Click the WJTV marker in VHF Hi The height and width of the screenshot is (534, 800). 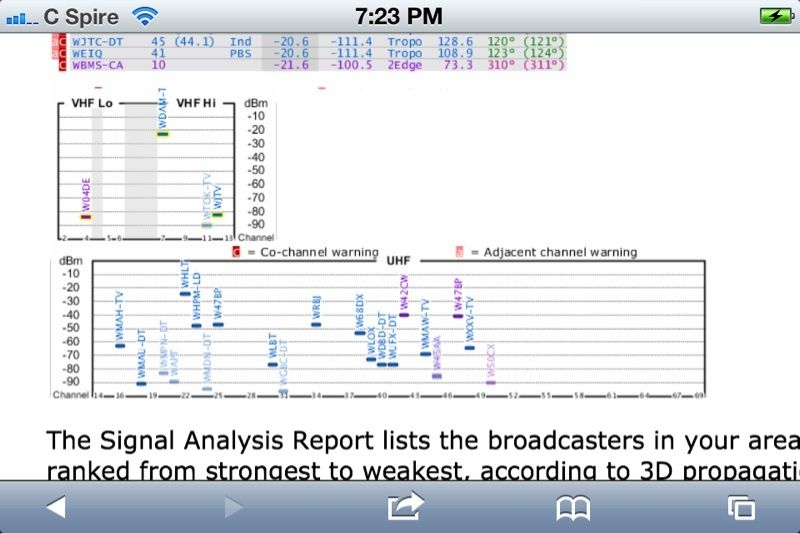coord(218,215)
